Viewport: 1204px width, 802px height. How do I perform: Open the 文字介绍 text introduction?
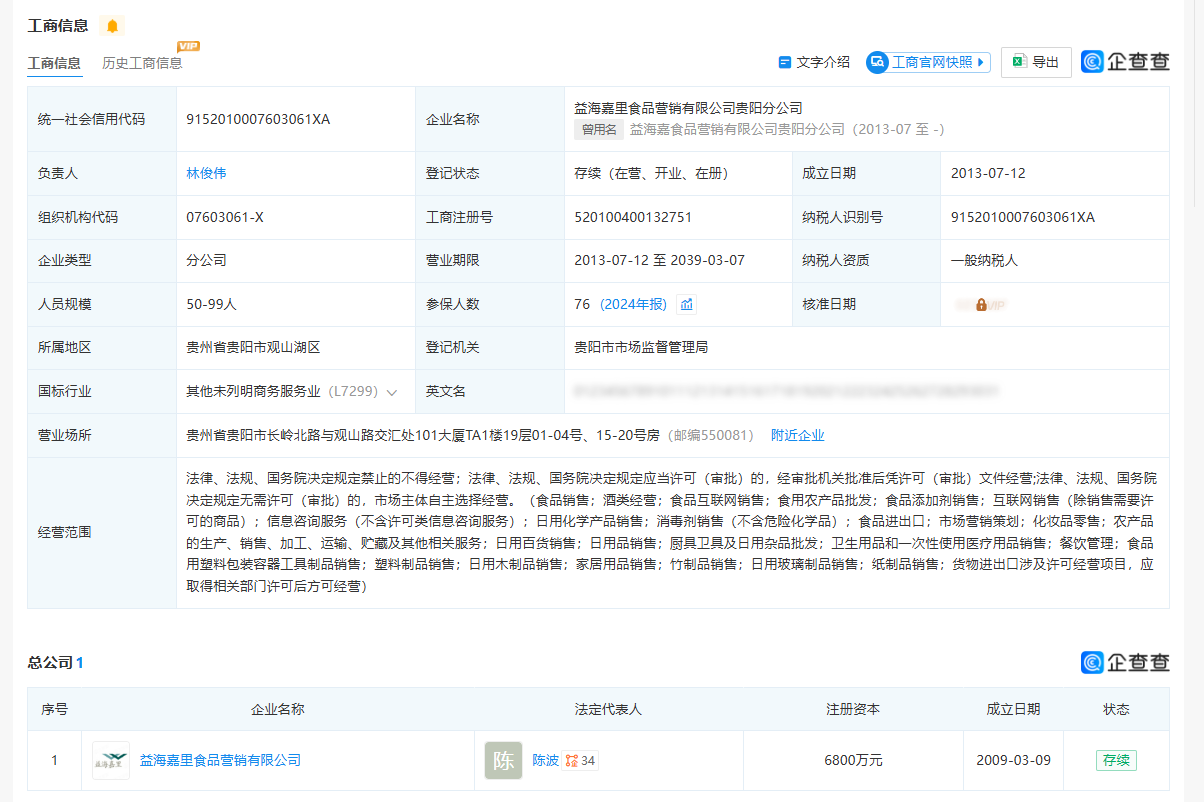(x=814, y=62)
